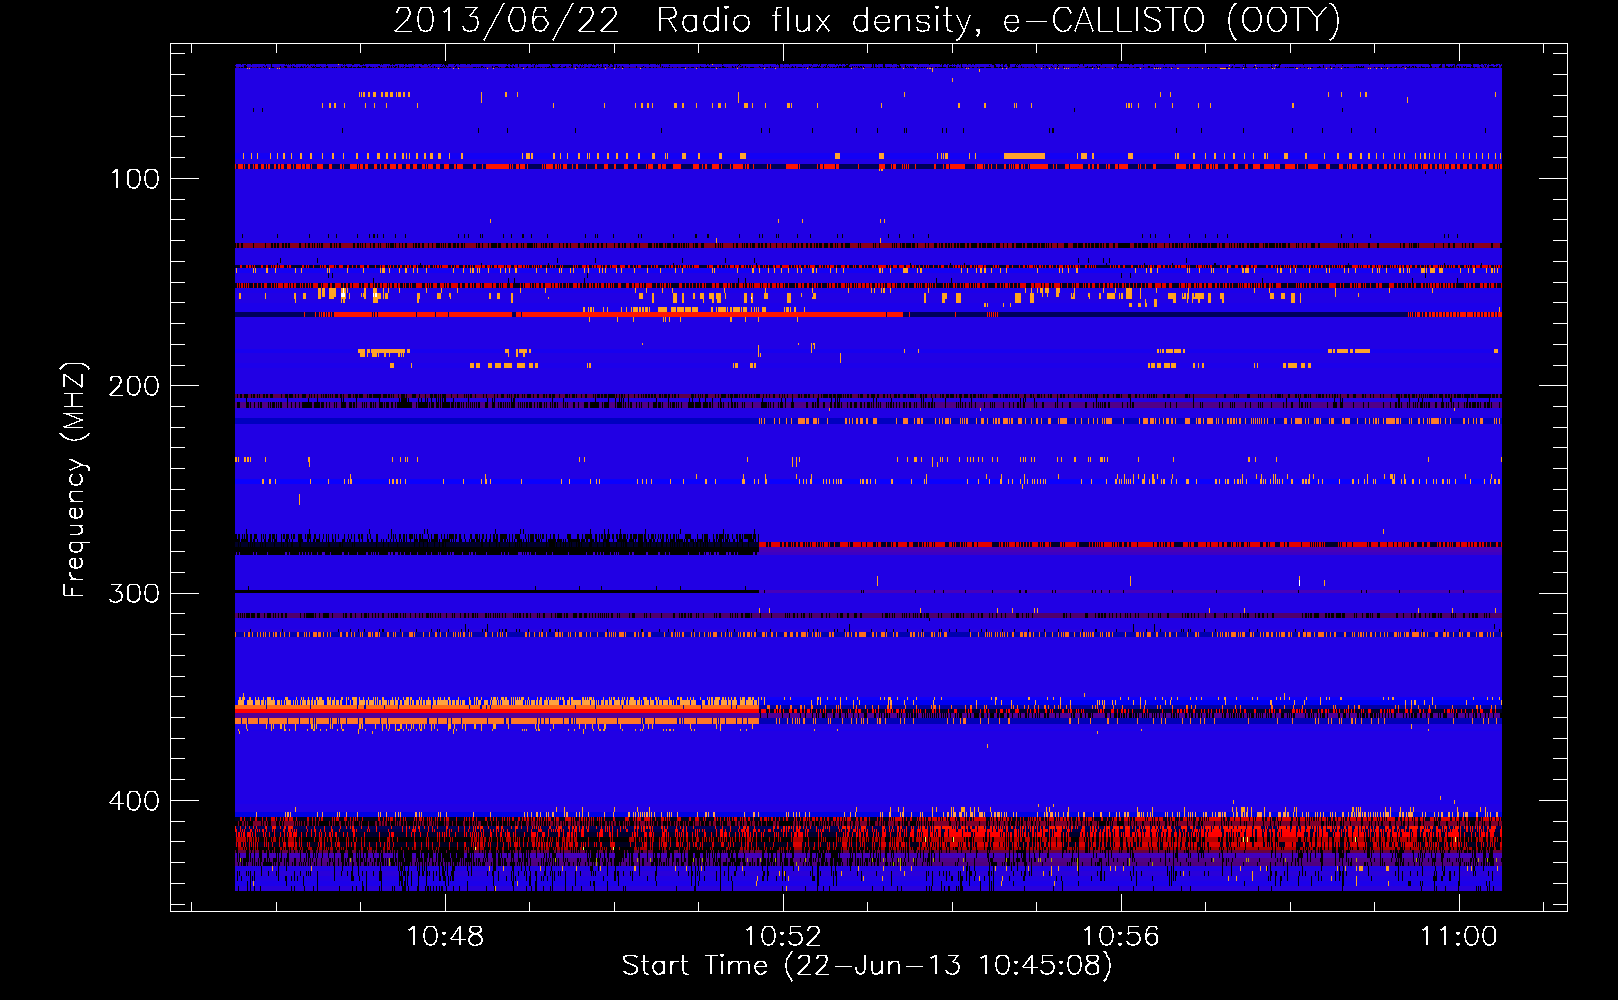Click the 200 frequency tick label
Screen dimensions: 1618x1000
point(135,386)
